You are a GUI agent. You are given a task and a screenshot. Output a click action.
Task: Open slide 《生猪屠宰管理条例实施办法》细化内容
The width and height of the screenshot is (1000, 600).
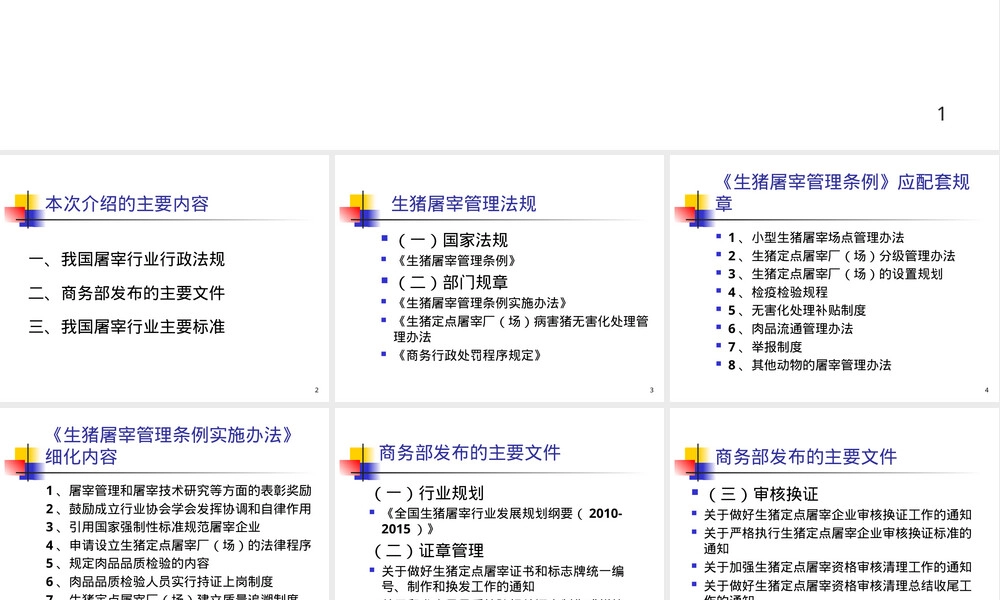pos(165,504)
